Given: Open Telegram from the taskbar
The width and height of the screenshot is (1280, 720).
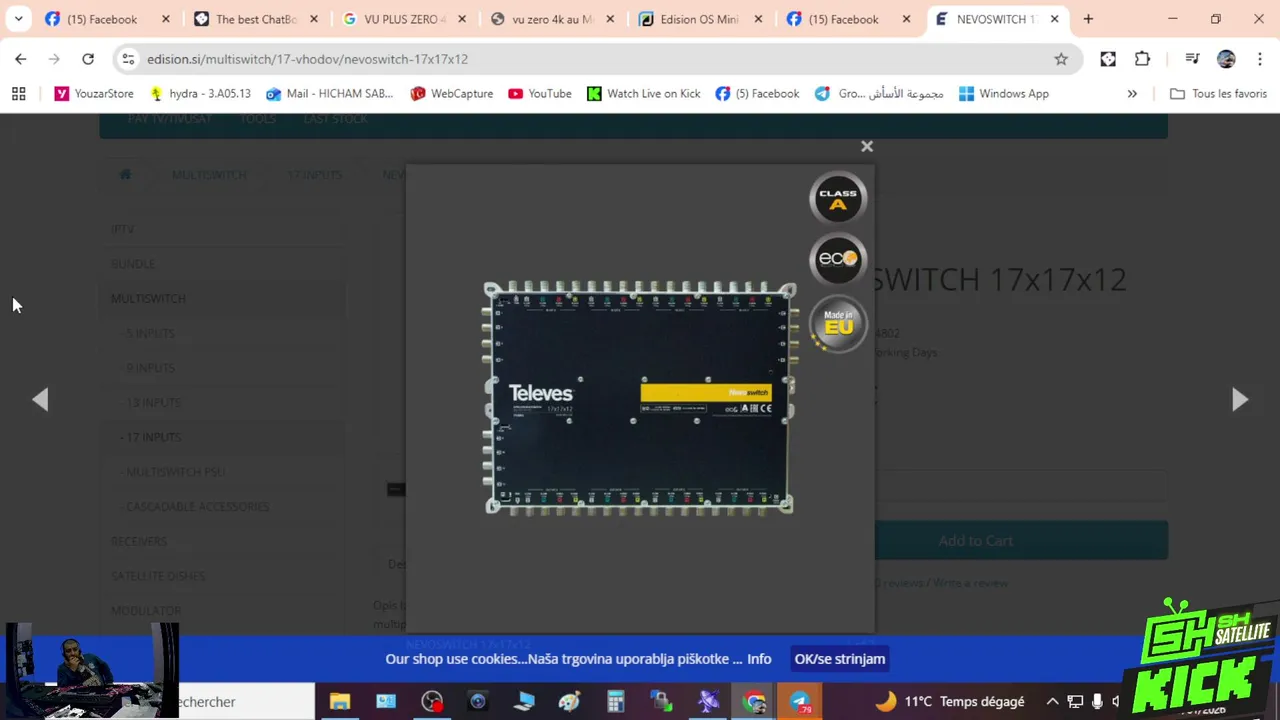Looking at the screenshot, I should tap(800, 702).
